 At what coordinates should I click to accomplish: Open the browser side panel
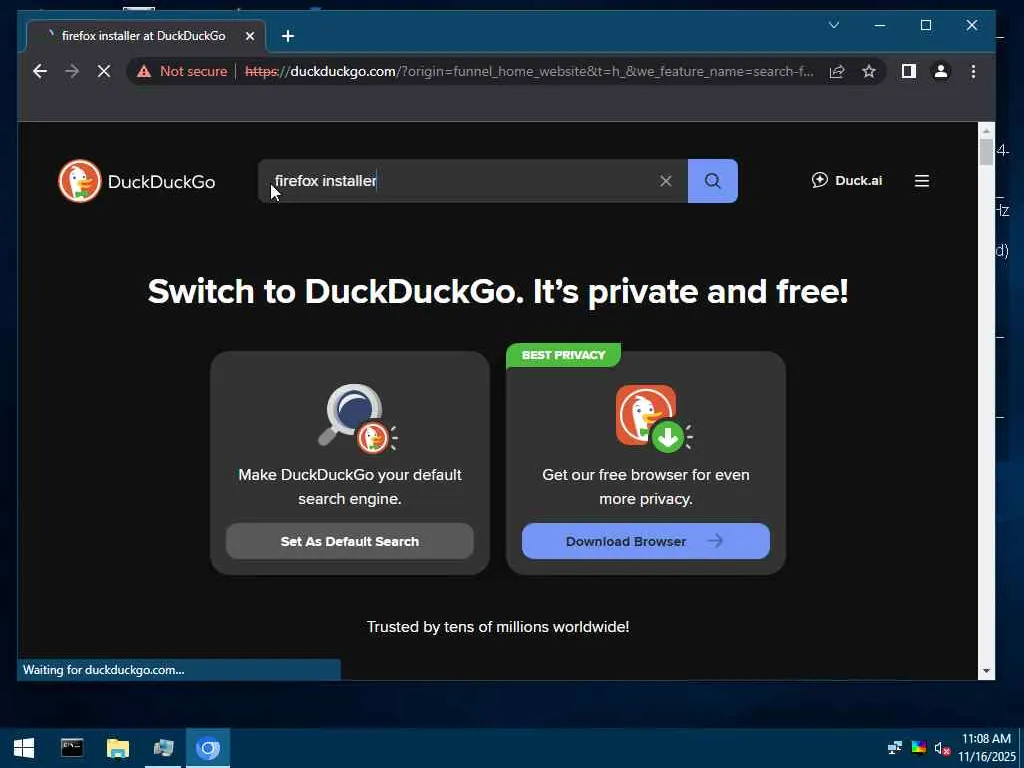[x=908, y=71]
